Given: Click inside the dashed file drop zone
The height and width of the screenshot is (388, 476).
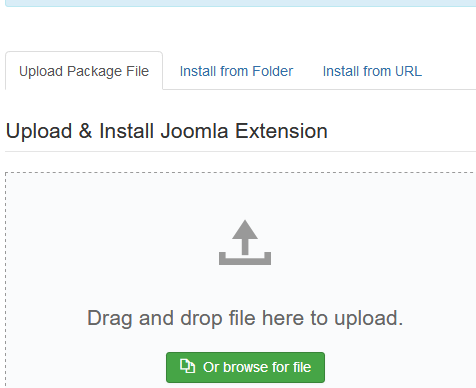Looking at the screenshot, I should coord(240,280).
